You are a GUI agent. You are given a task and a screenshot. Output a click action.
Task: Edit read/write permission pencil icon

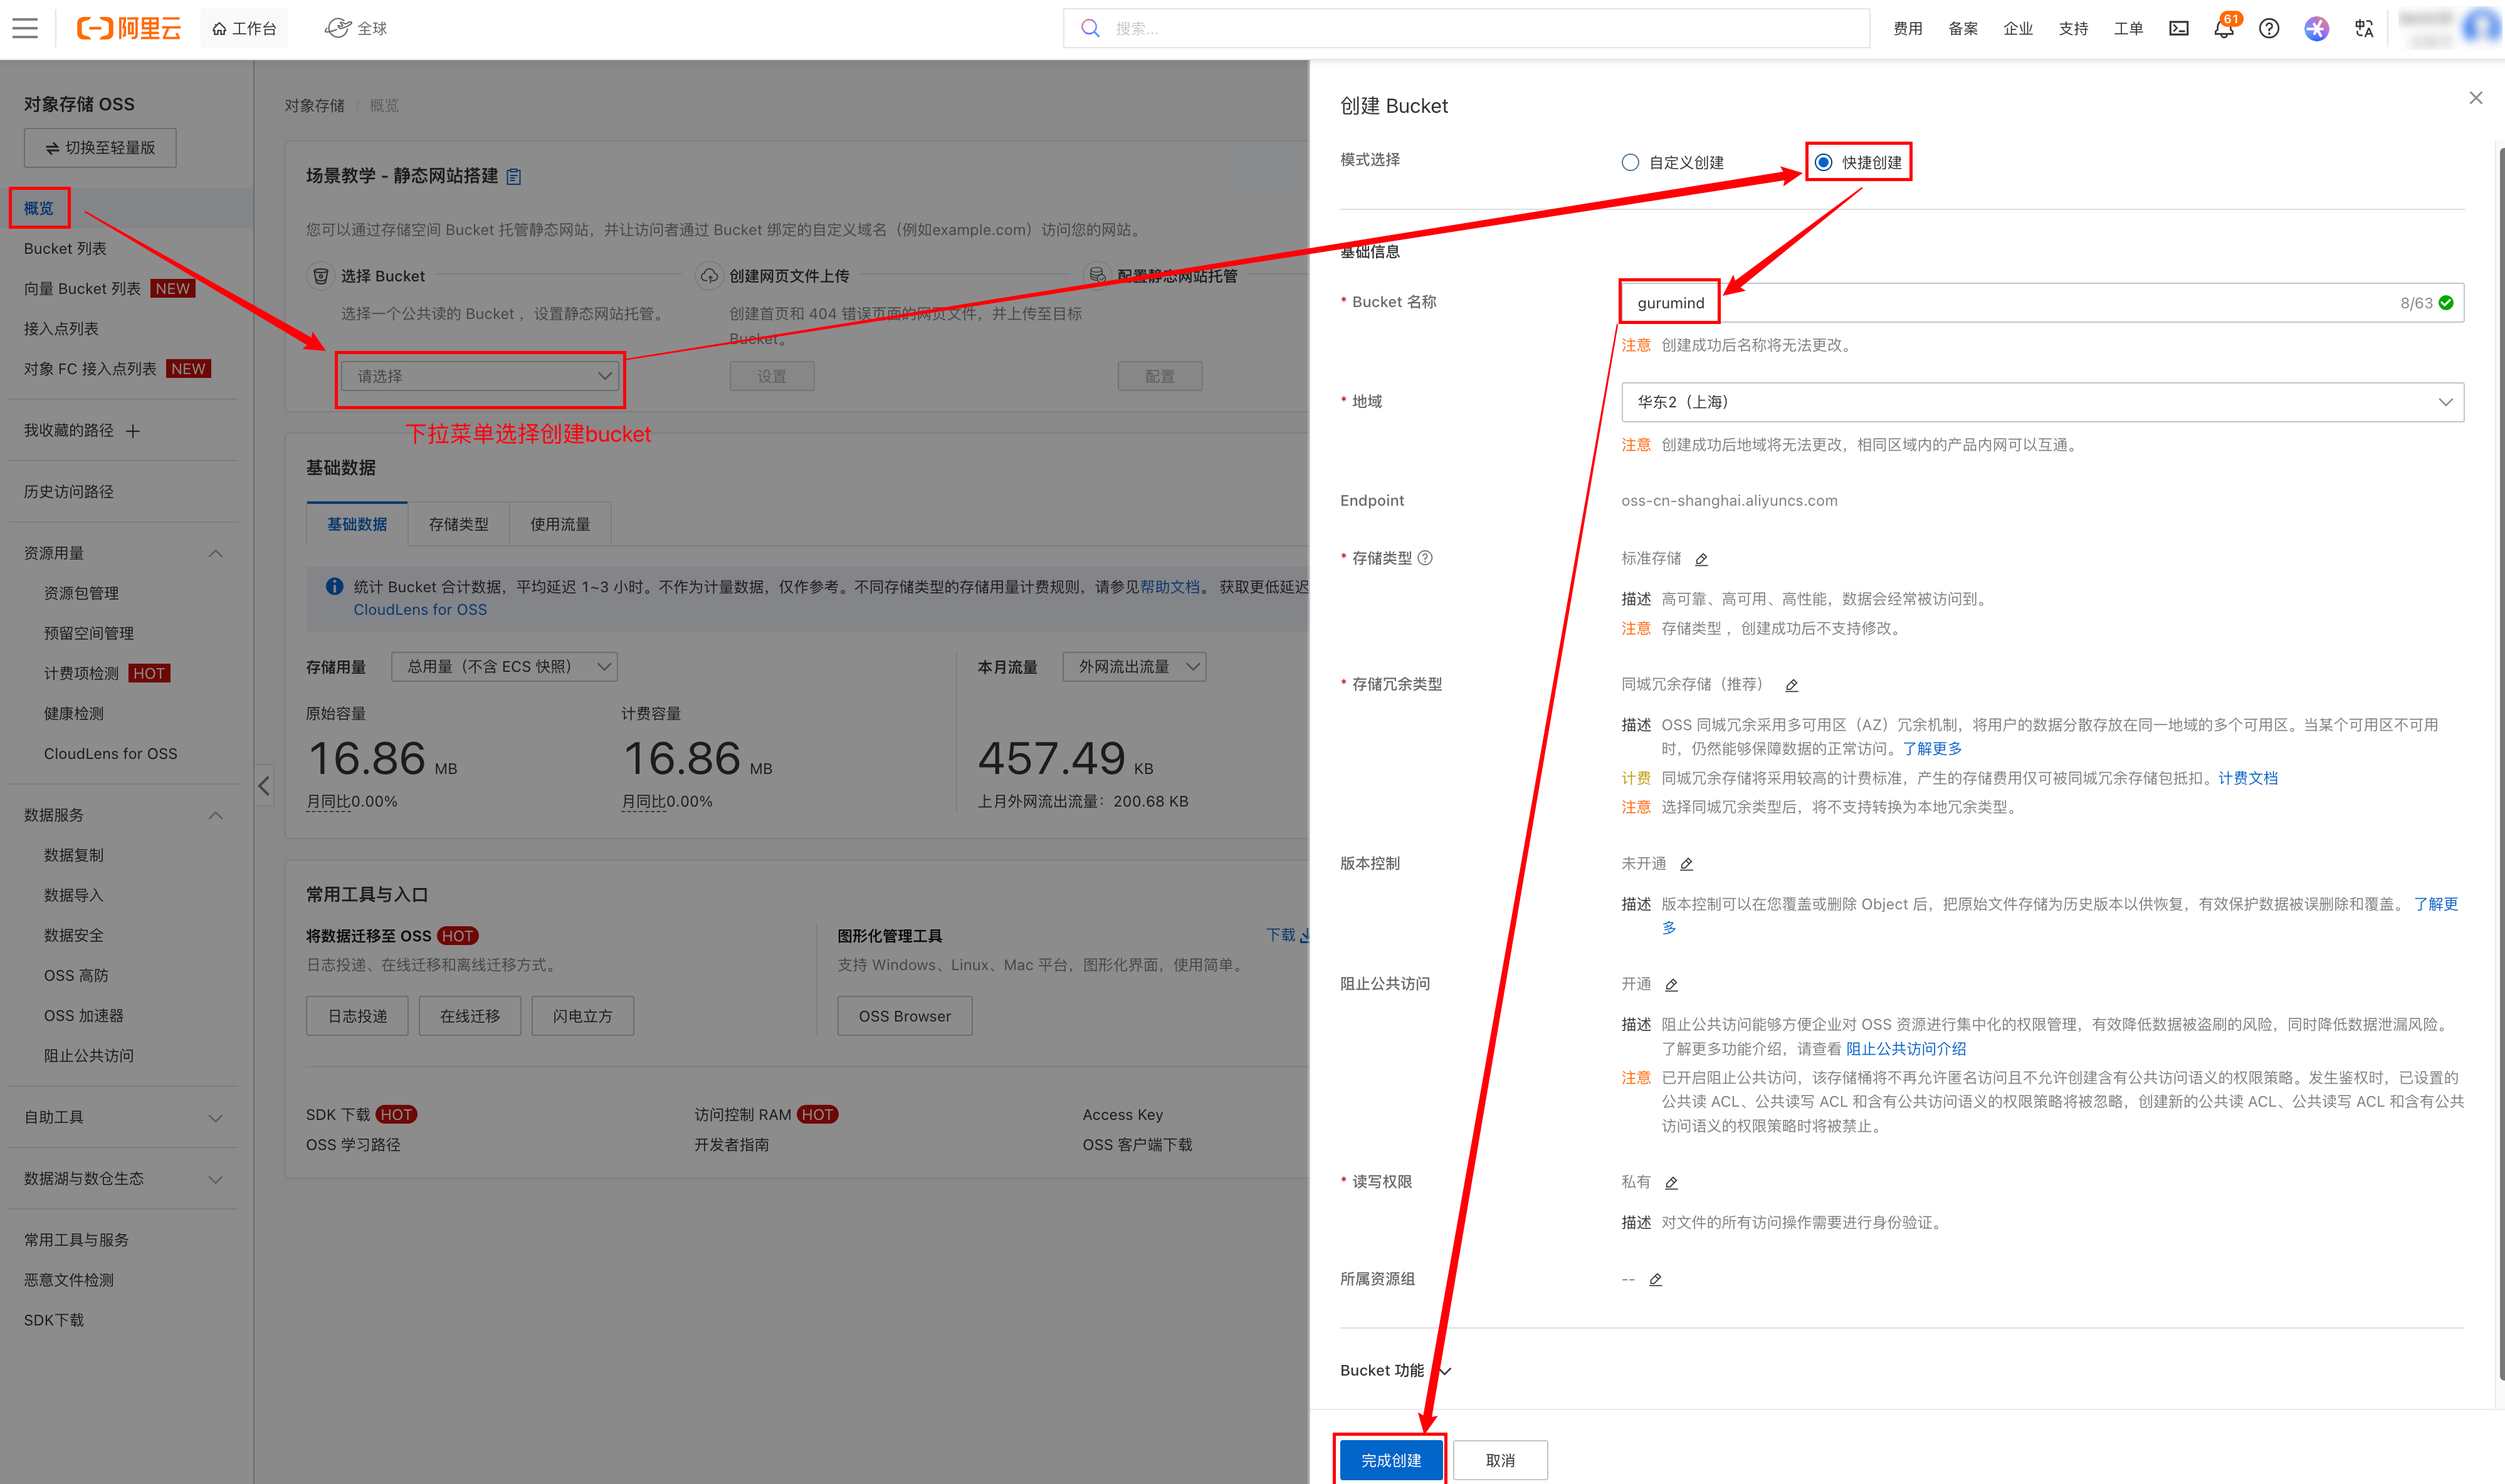(1671, 1183)
